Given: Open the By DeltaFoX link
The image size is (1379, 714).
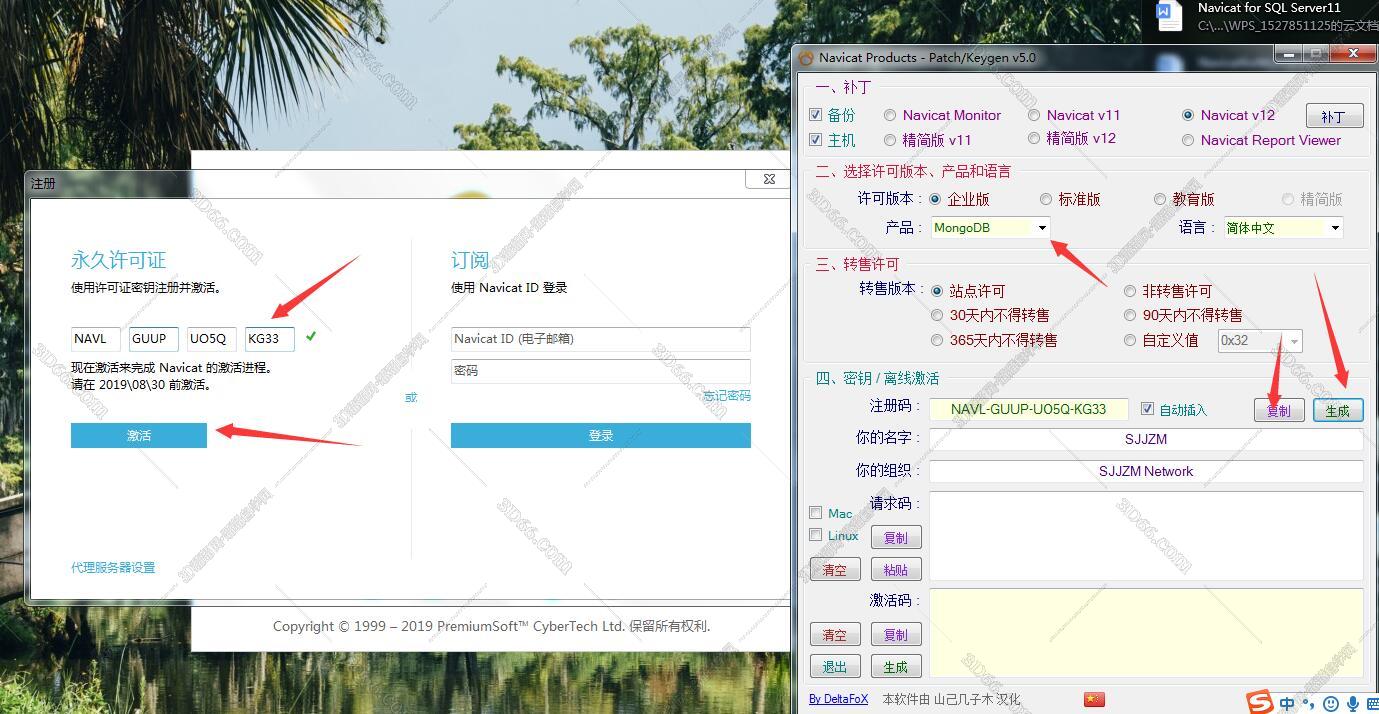Looking at the screenshot, I should (838, 699).
